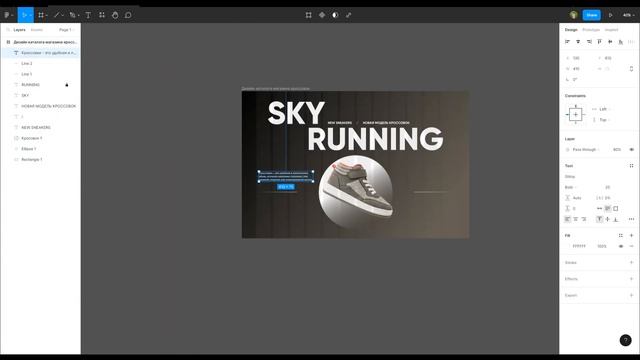This screenshot has width=640, height=360.
Task: Click the Align horizontal centers icon
Action: (578, 42)
